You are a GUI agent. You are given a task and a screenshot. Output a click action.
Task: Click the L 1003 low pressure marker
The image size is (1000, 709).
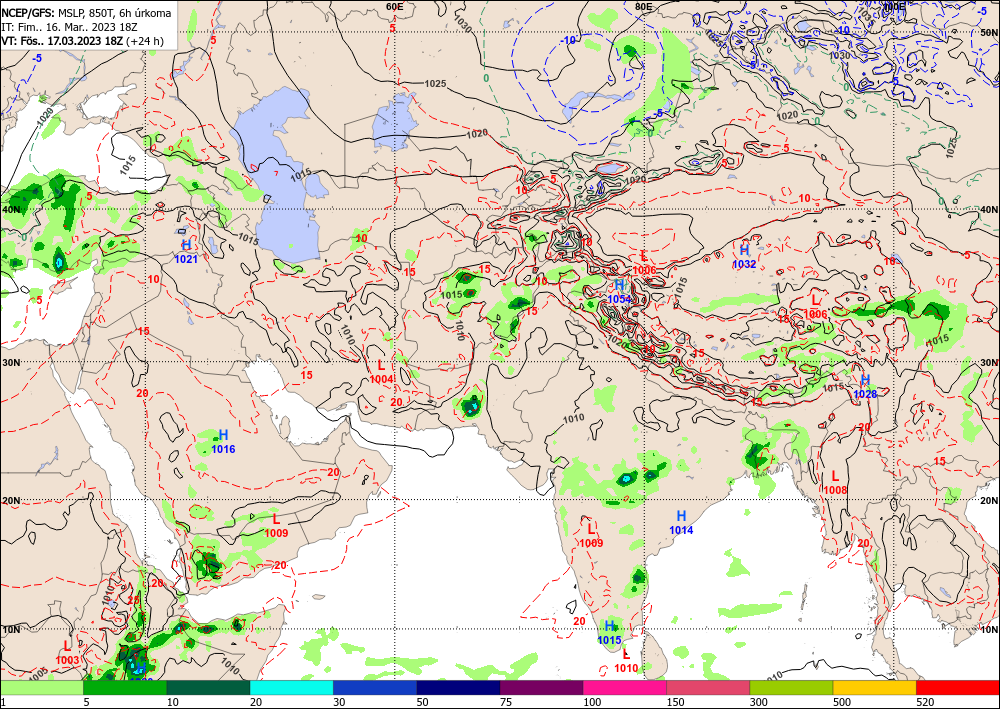tap(68, 652)
